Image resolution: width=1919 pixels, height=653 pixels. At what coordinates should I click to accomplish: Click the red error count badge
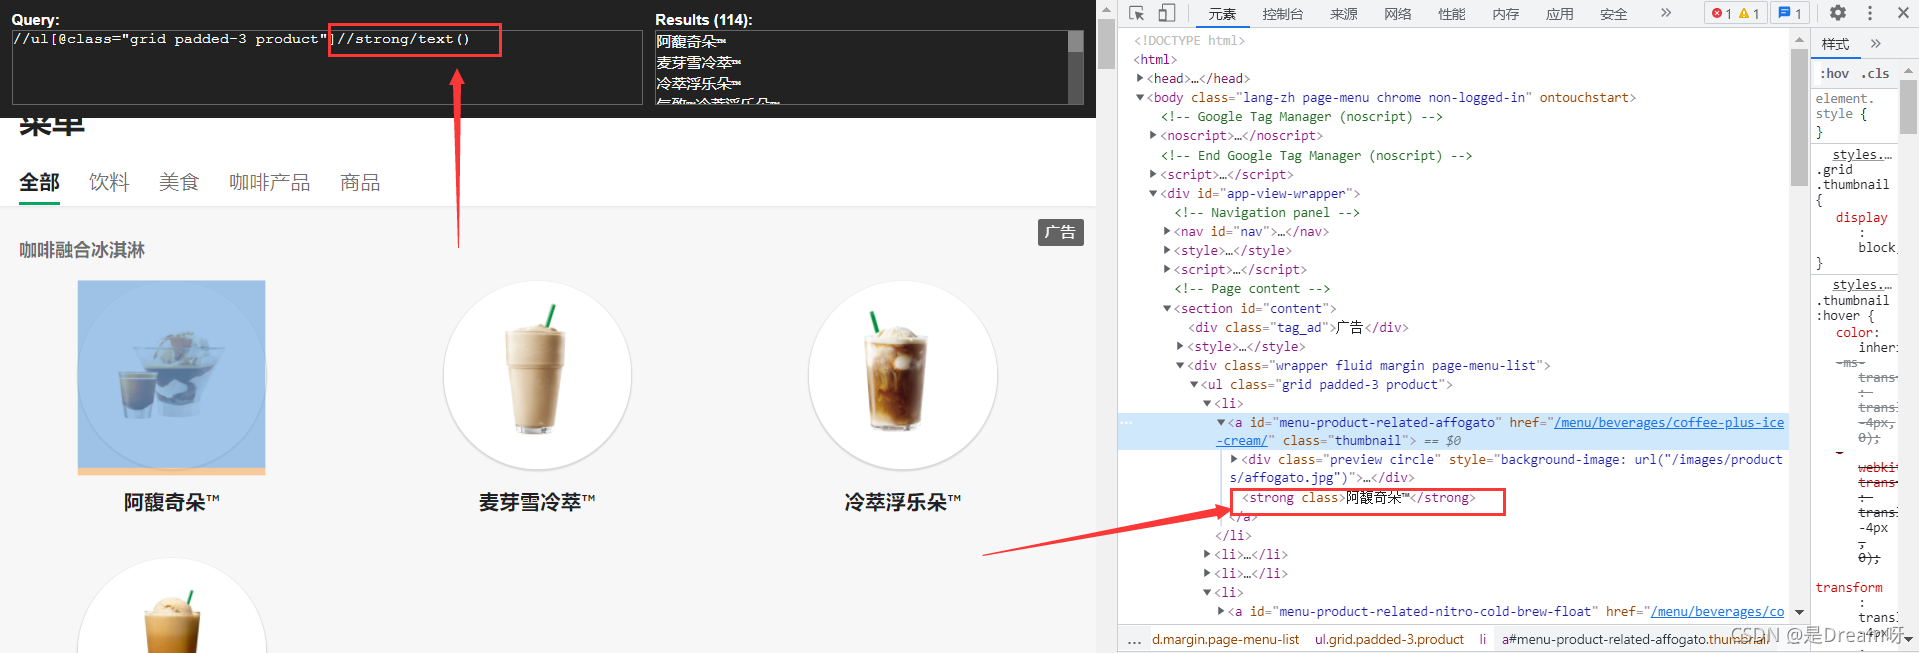pyautogui.click(x=1722, y=13)
